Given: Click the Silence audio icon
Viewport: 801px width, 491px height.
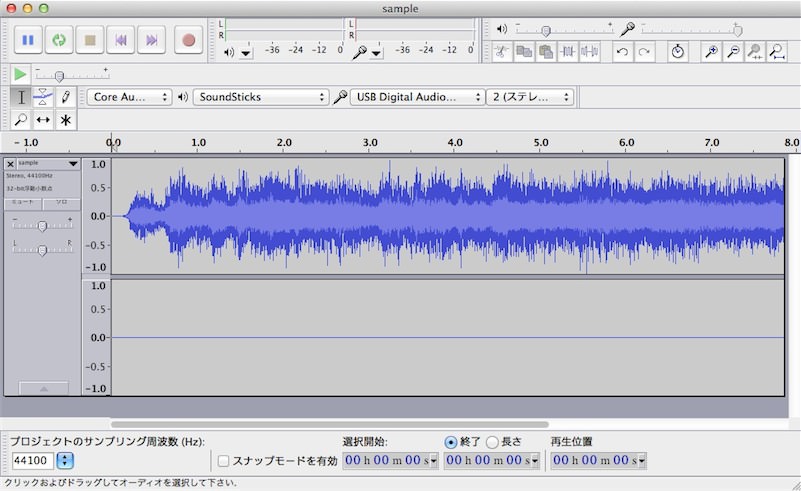Looking at the screenshot, I should pos(590,52).
